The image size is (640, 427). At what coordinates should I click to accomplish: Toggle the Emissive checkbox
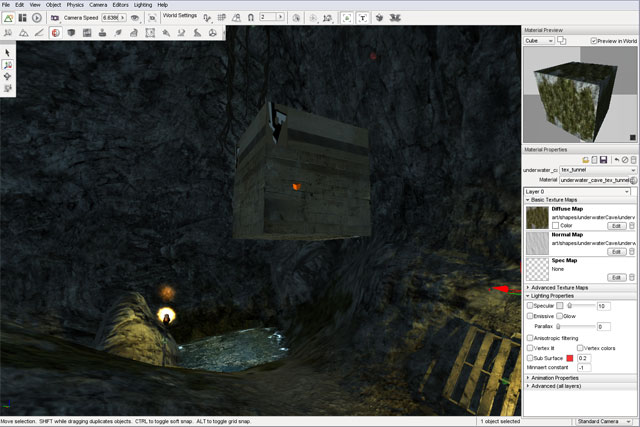(530, 316)
